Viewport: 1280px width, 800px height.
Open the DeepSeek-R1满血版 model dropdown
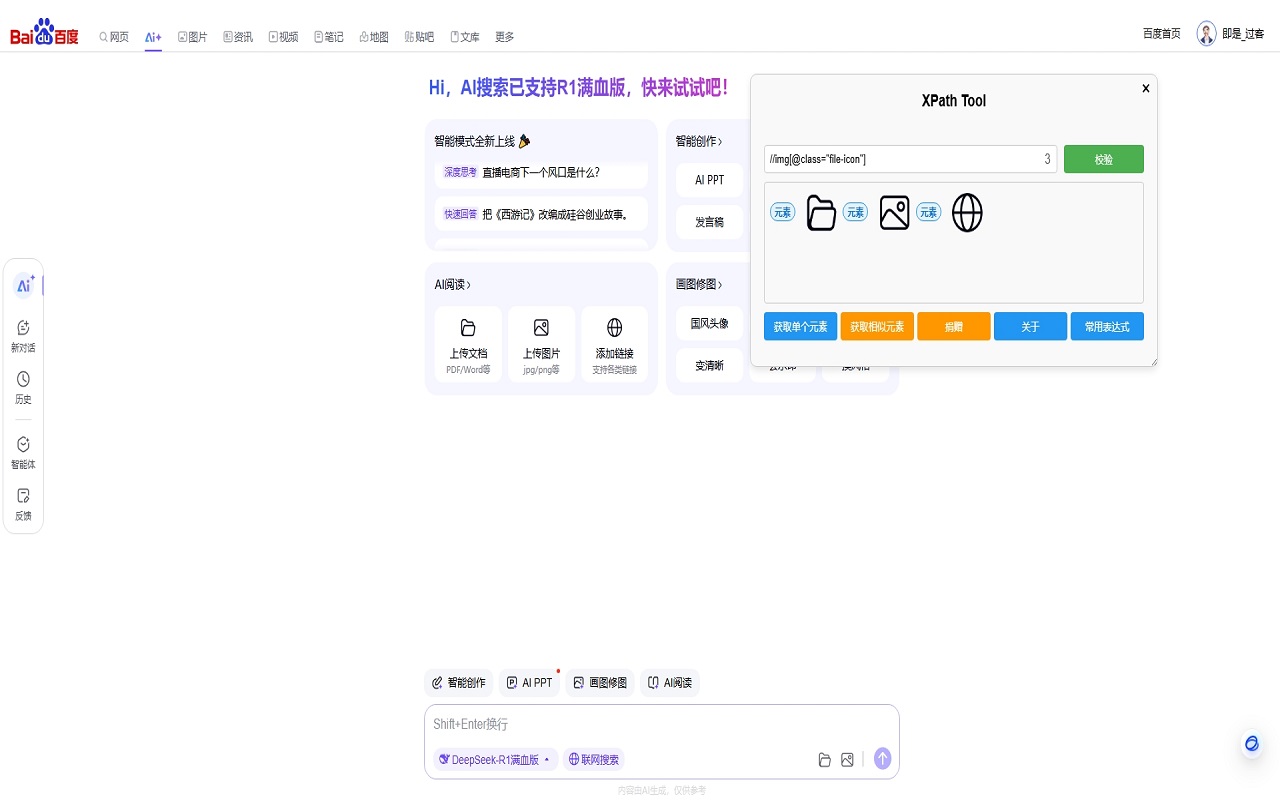495,760
